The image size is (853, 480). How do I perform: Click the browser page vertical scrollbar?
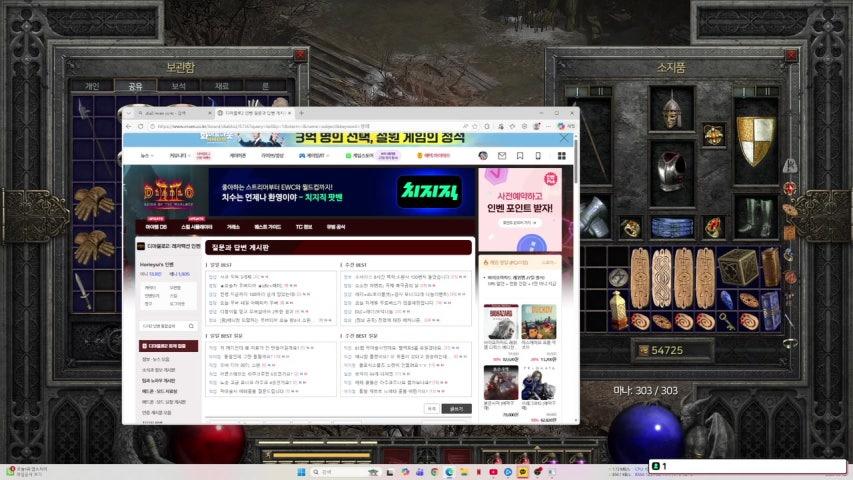[x=574, y=280]
